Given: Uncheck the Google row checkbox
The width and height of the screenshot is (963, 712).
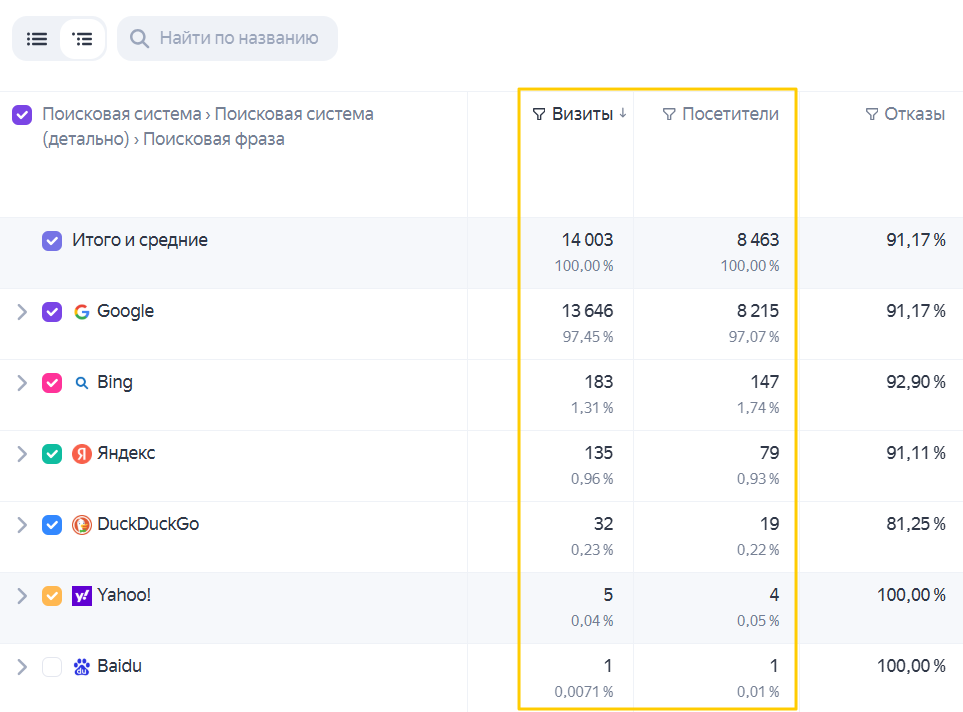Looking at the screenshot, I should click(x=52, y=312).
